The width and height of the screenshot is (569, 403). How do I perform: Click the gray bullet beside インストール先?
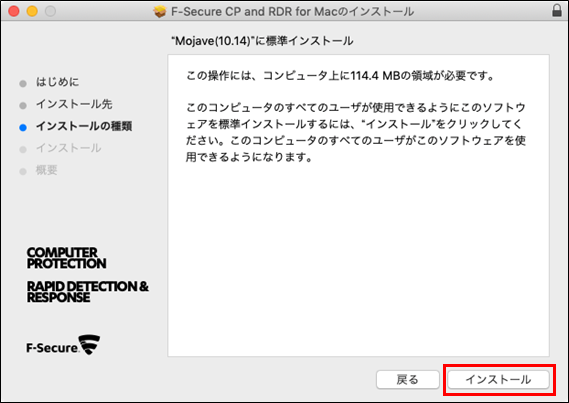tap(23, 106)
